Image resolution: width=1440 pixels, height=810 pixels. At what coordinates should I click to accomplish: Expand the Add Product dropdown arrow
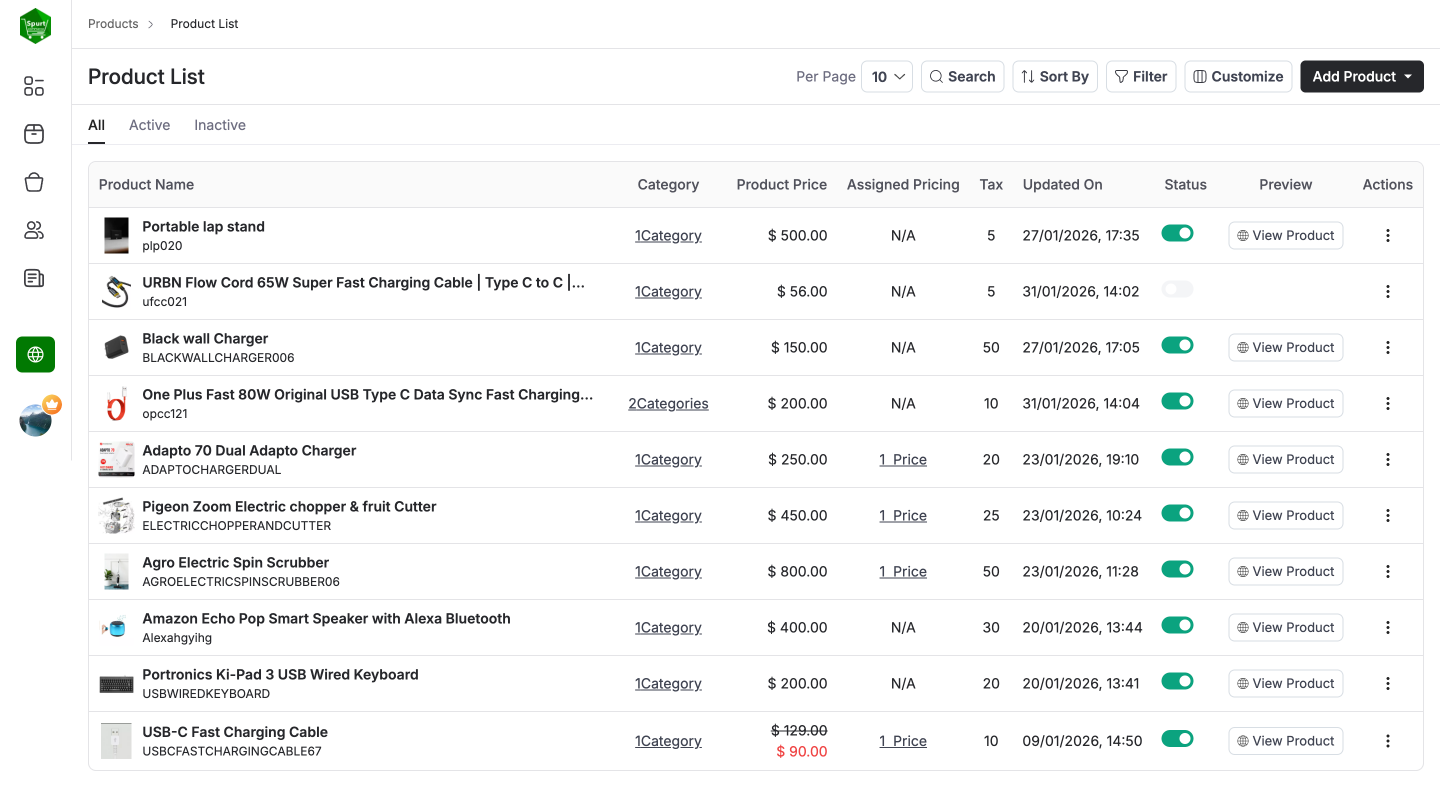(x=1406, y=76)
